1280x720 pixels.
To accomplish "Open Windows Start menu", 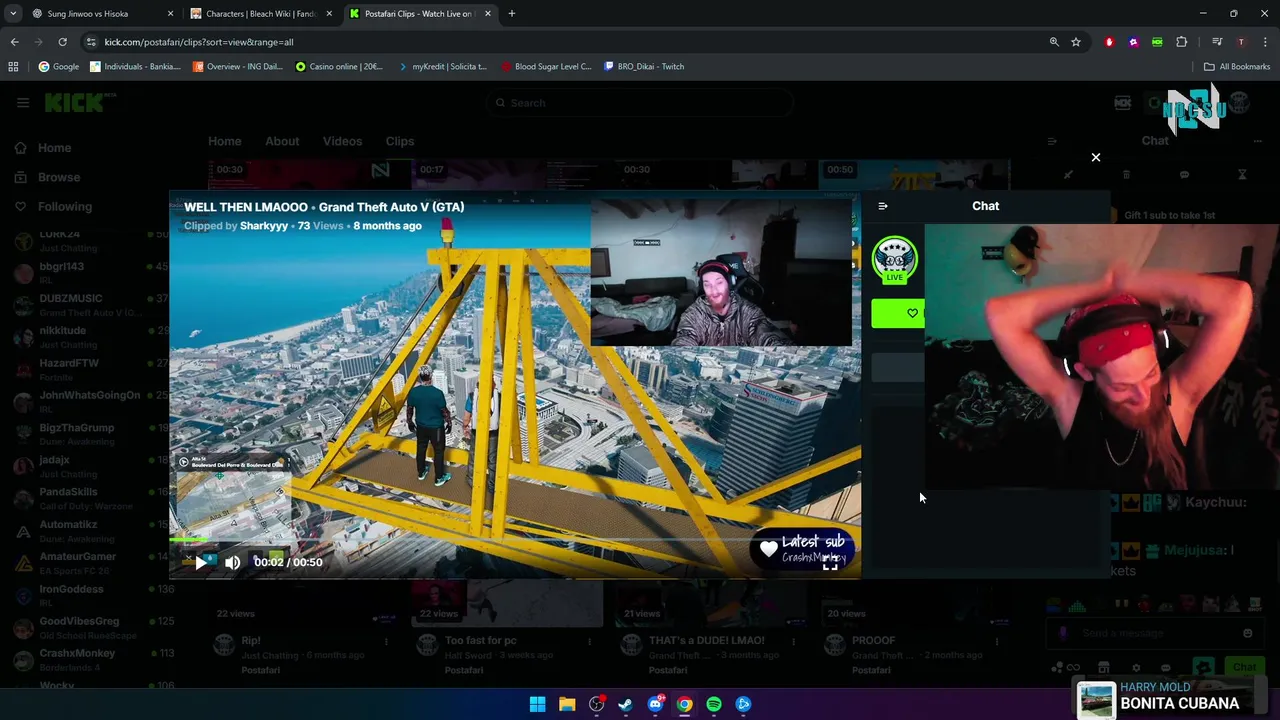I will [x=537, y=704].
